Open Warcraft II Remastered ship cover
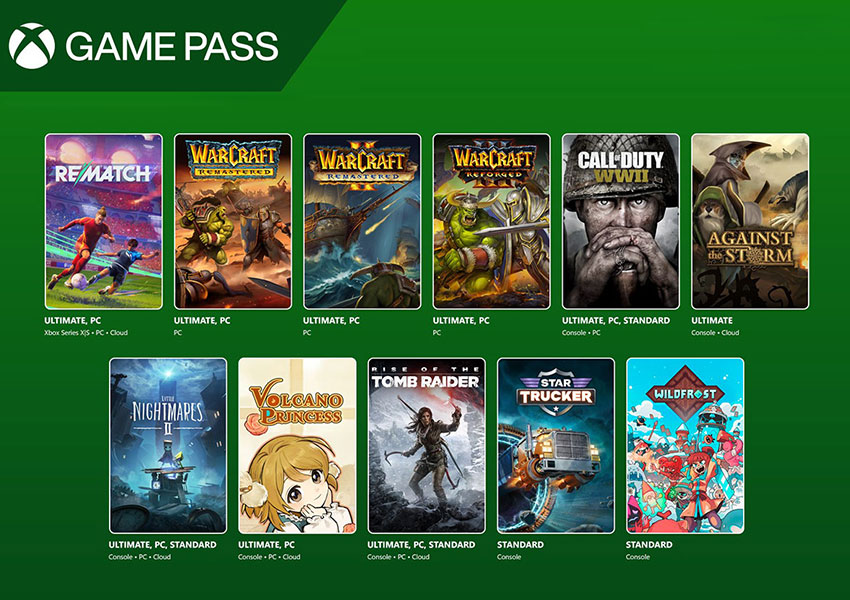Viewport: 850px width, 600px height. click(362, 222)
